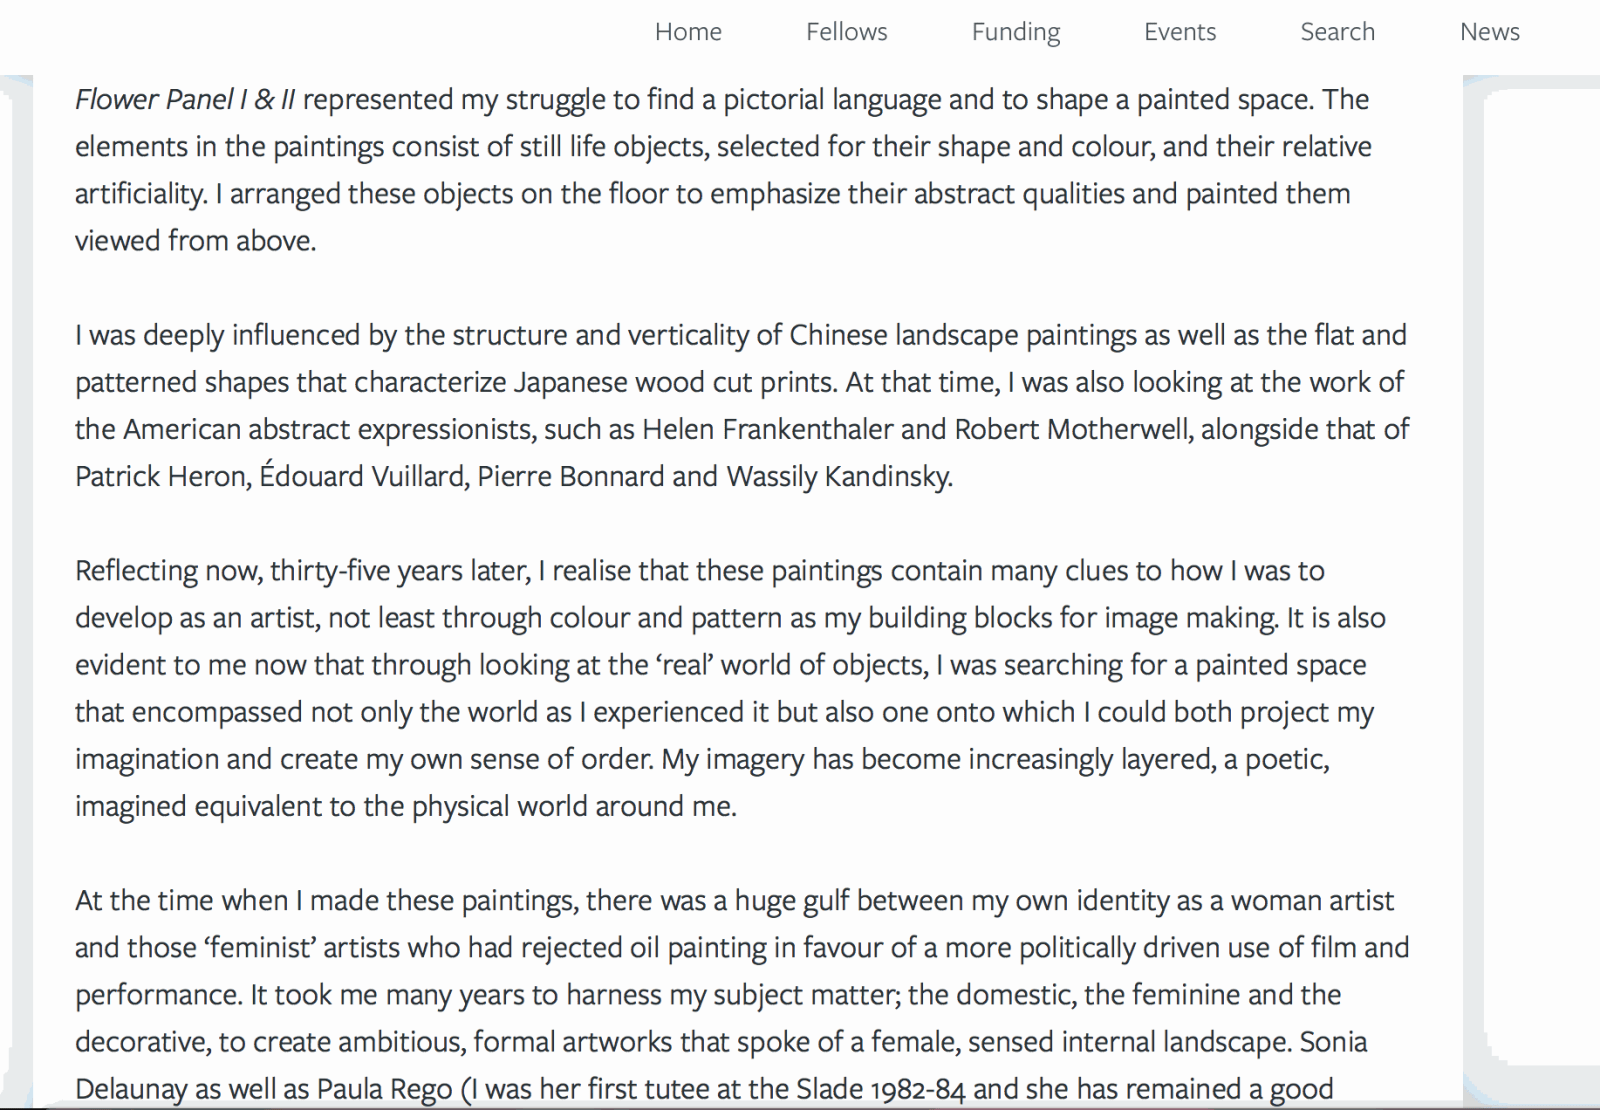This screenshot has width=1600, height=1110.
Task: Click the name Wassily Kandinsky
Action: tap(838, 478)
